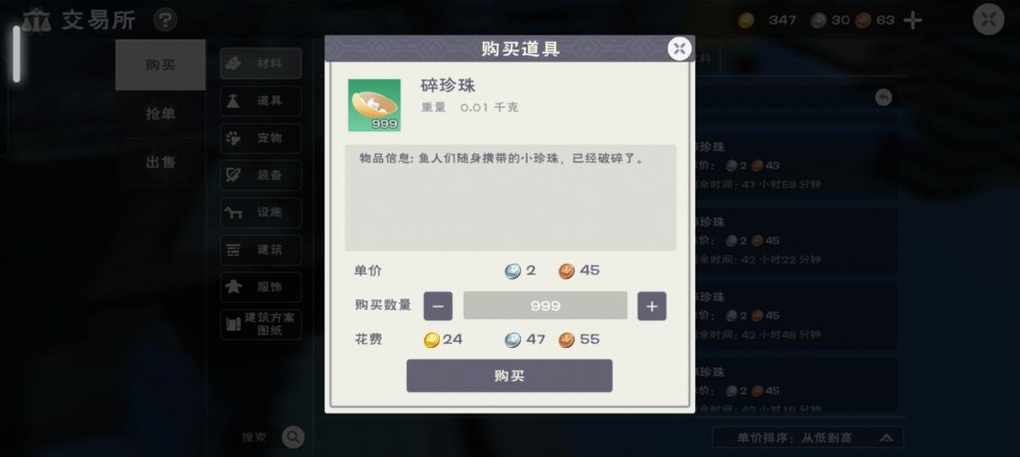1020x457 pixels.
Task: Select the 材料 category
Action: (261, 63)
